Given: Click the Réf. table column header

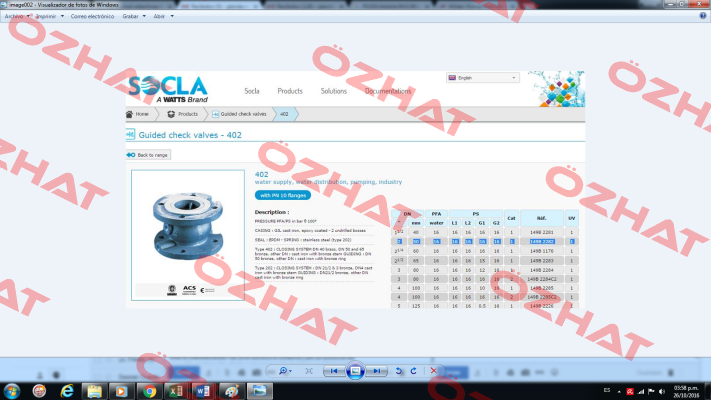Looking at the screenshot, I should click(541, 219).
